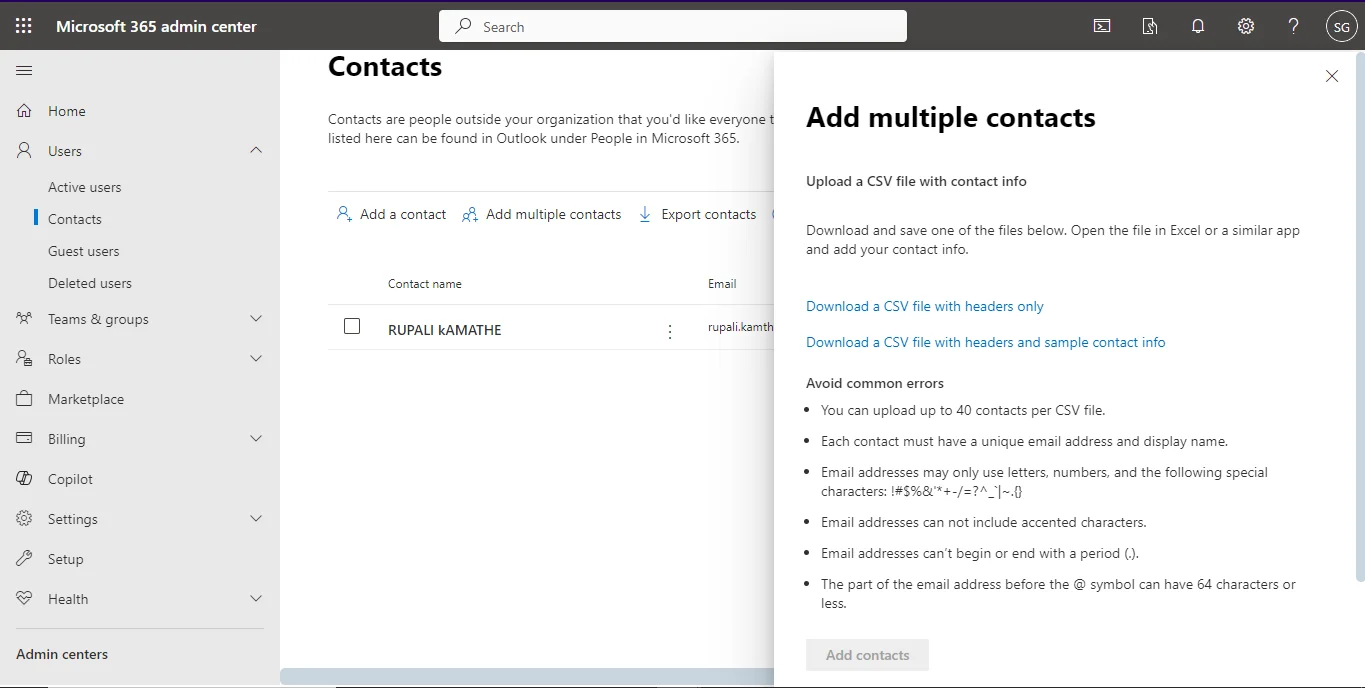
Task: Click Setup in navigation
Action: [66, 559]
